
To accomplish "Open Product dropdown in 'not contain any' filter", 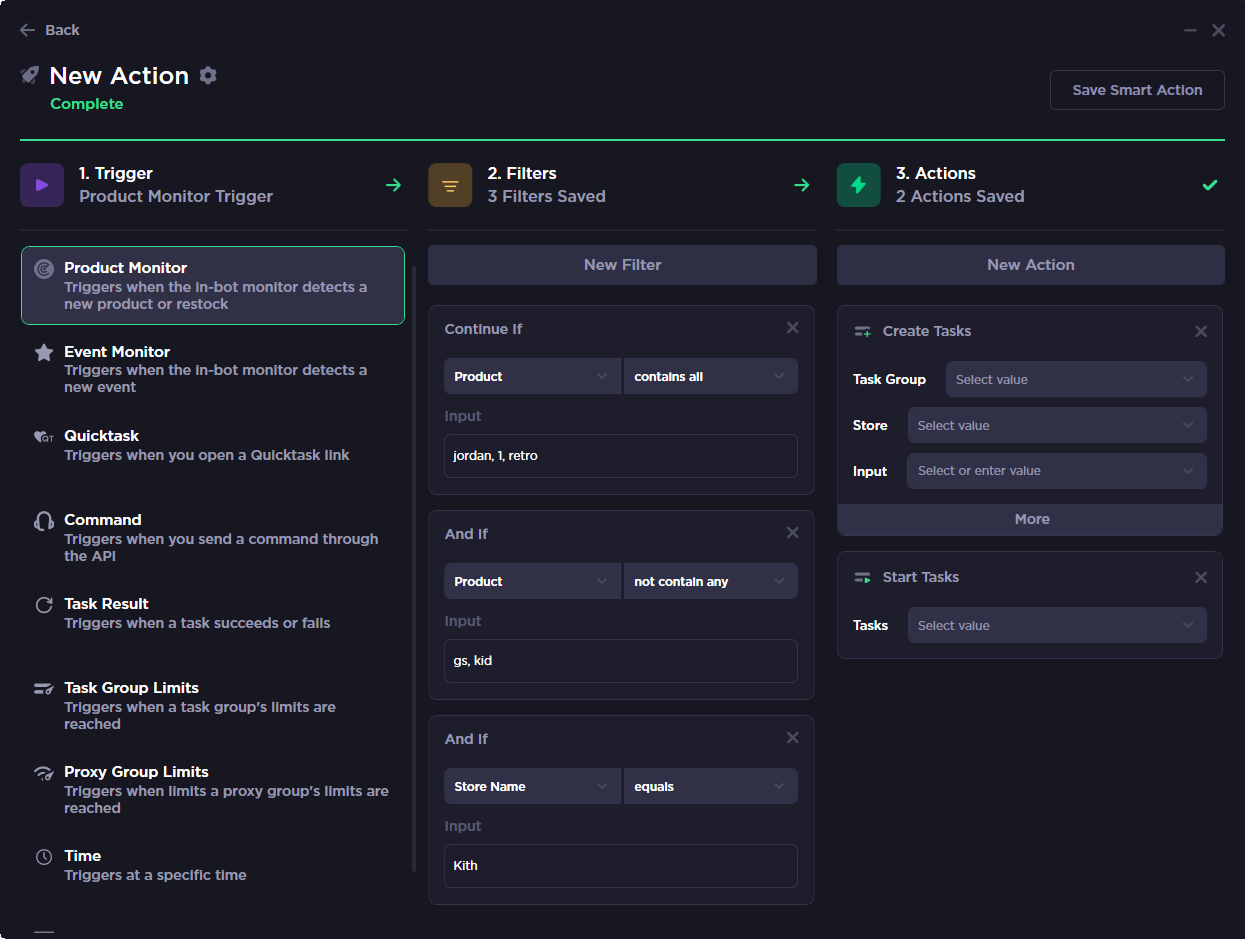I will 532,581.
